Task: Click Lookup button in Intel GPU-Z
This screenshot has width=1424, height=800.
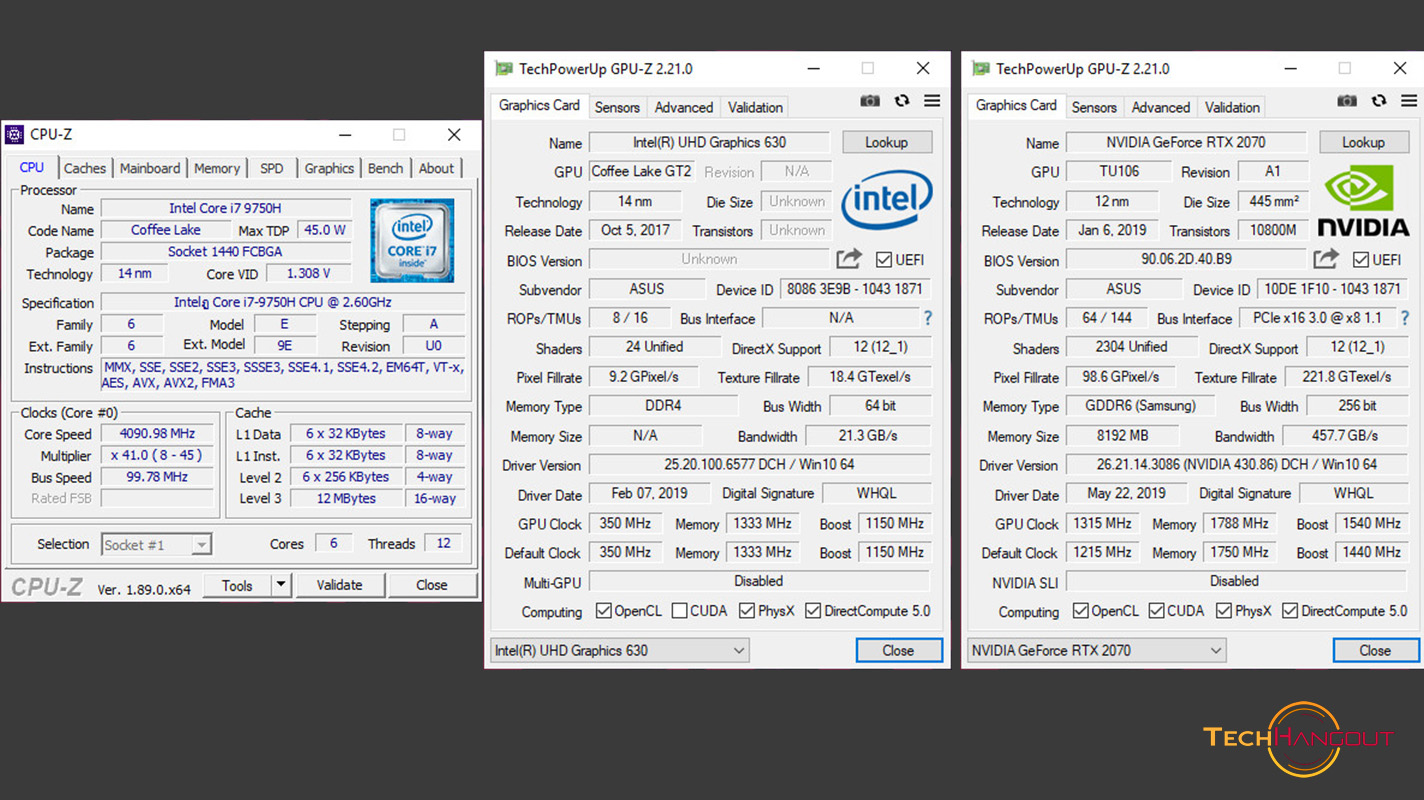Action: click(887, 142)
